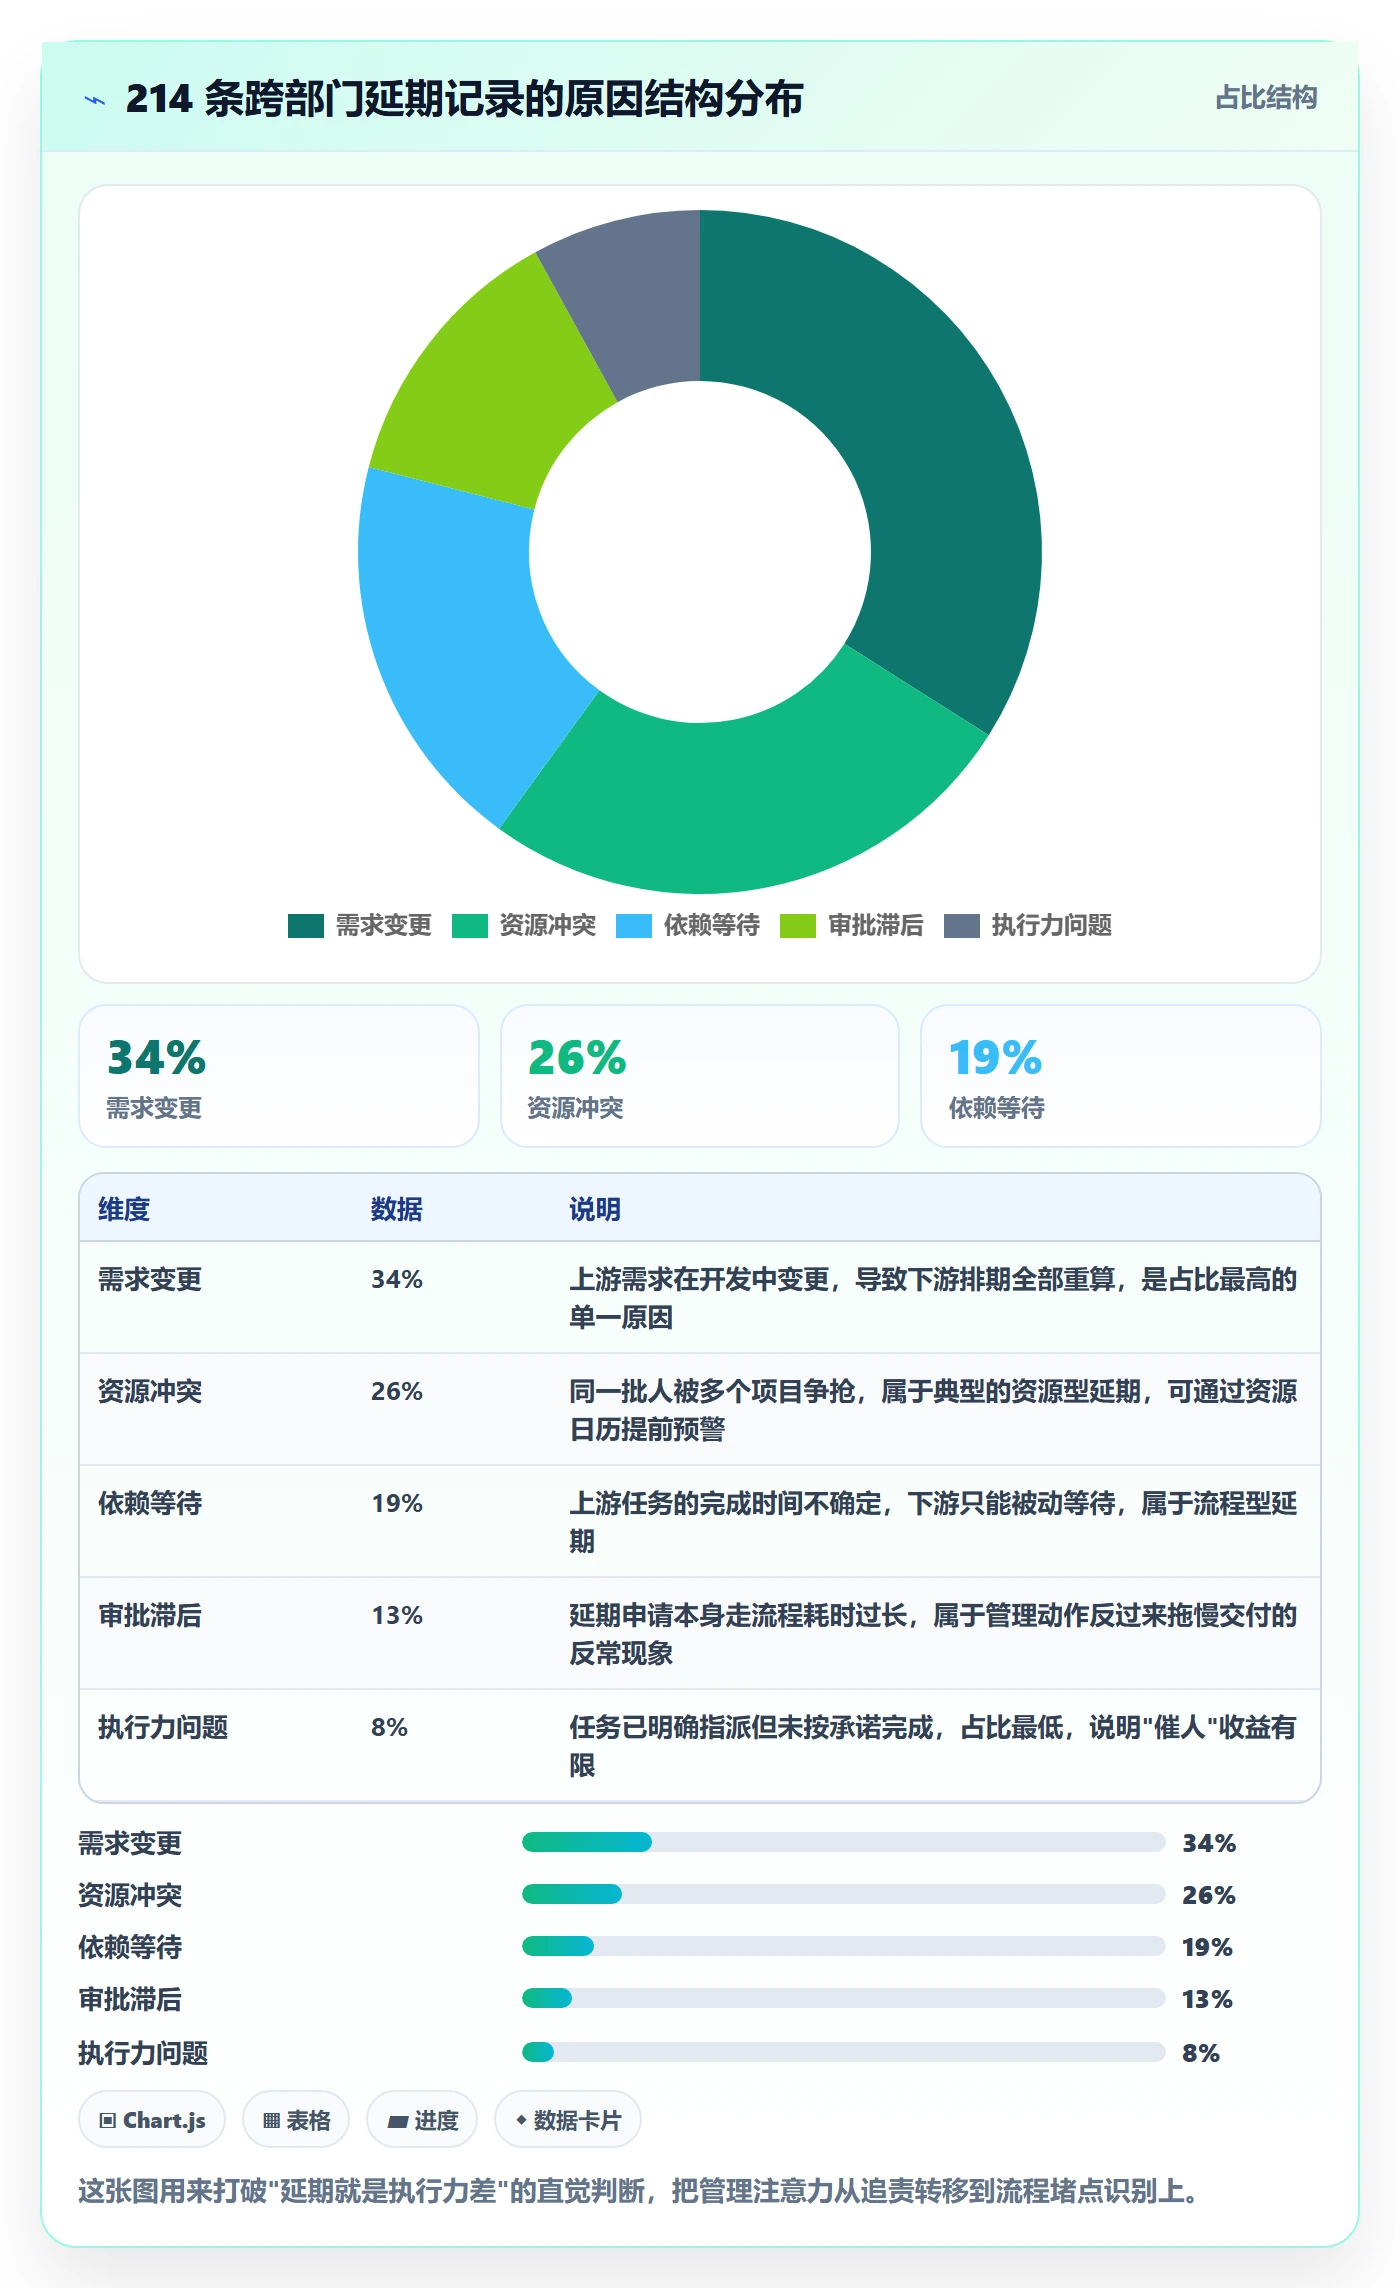Click the 说明 column header
The height and width of the screenshot is (2288, 1400).
pyautogui.click(x=595, y=1209)
